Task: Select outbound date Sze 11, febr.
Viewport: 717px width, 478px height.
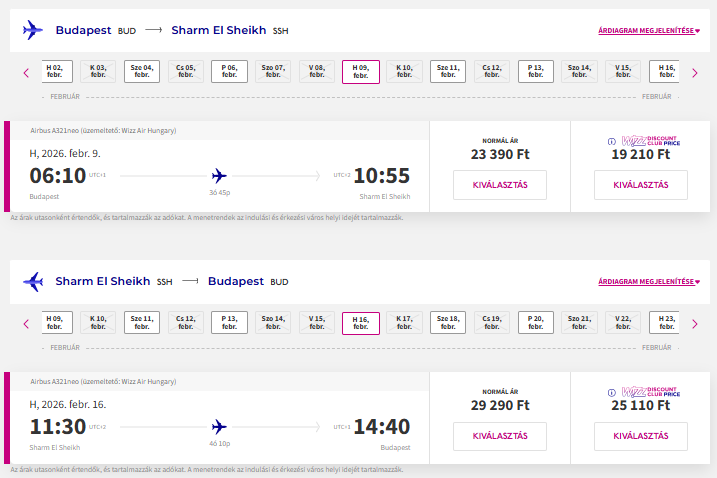Action: (x=448, y=71)
